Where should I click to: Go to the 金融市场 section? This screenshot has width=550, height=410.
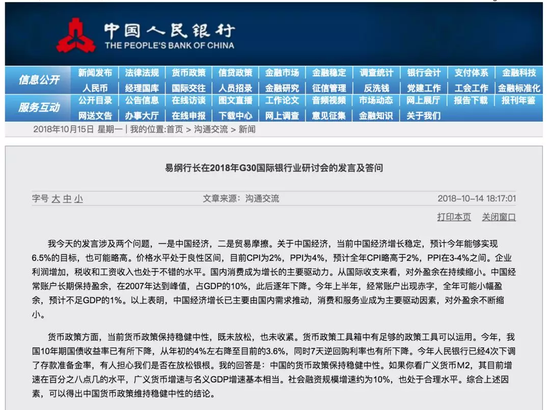click(x=282, y=73)
